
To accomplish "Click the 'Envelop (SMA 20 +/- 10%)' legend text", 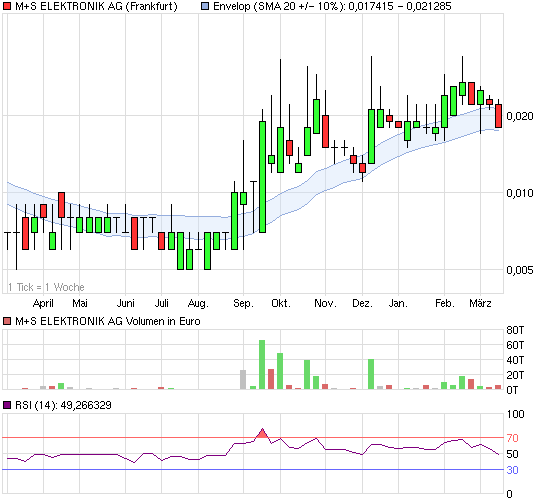I will point(279,6).
